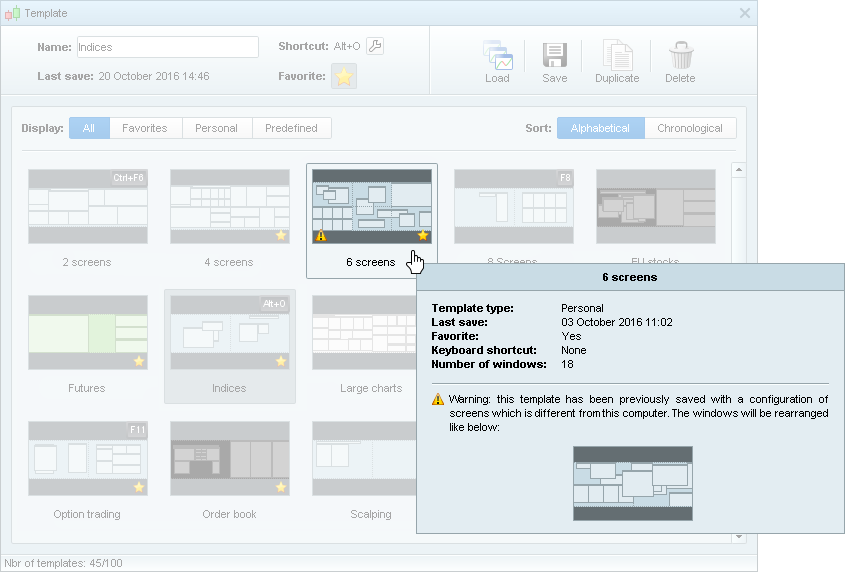The width and height of the screenshot is (845, 572).
Task: Toggle the Favorite star button
Action: [x=344, y=77]
